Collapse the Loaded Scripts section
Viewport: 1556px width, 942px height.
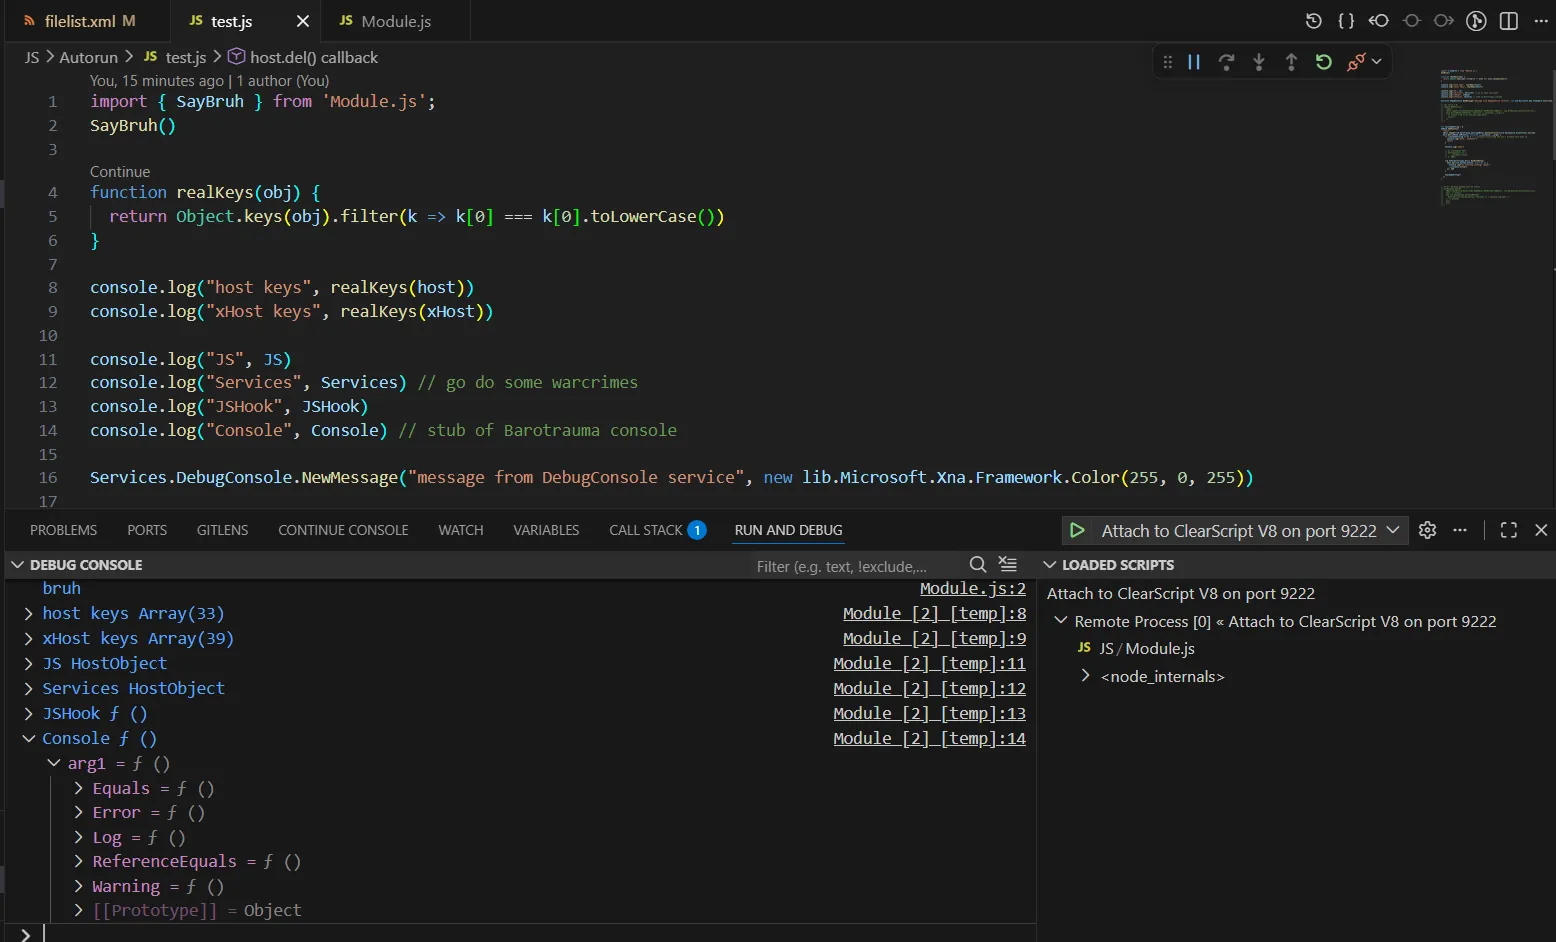click(x=1050, y=565)
